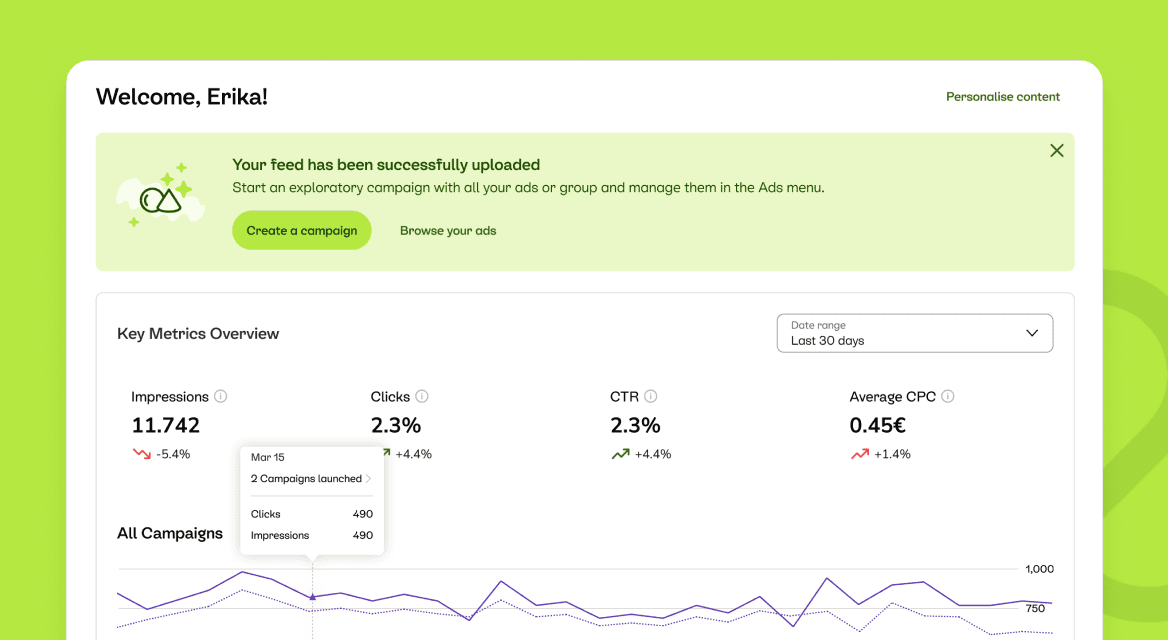The image size is (1168, 640).
Task: Dismiss the feed uploaded banner
Action: 1056,151
